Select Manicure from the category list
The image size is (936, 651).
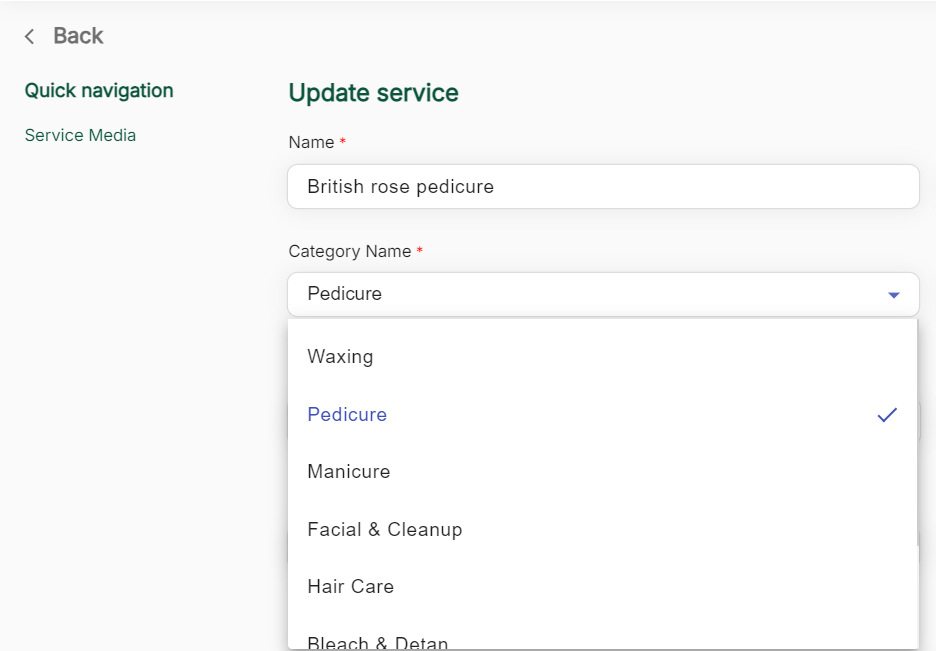pos(349,472)
